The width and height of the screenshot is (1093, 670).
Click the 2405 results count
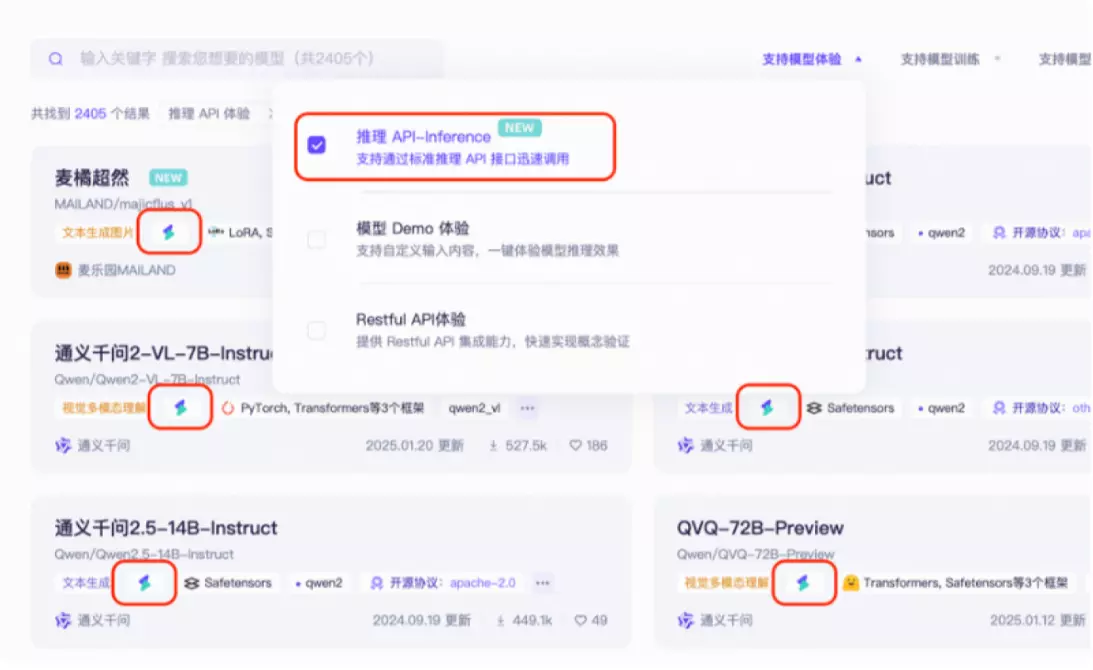tap(90, 114)
